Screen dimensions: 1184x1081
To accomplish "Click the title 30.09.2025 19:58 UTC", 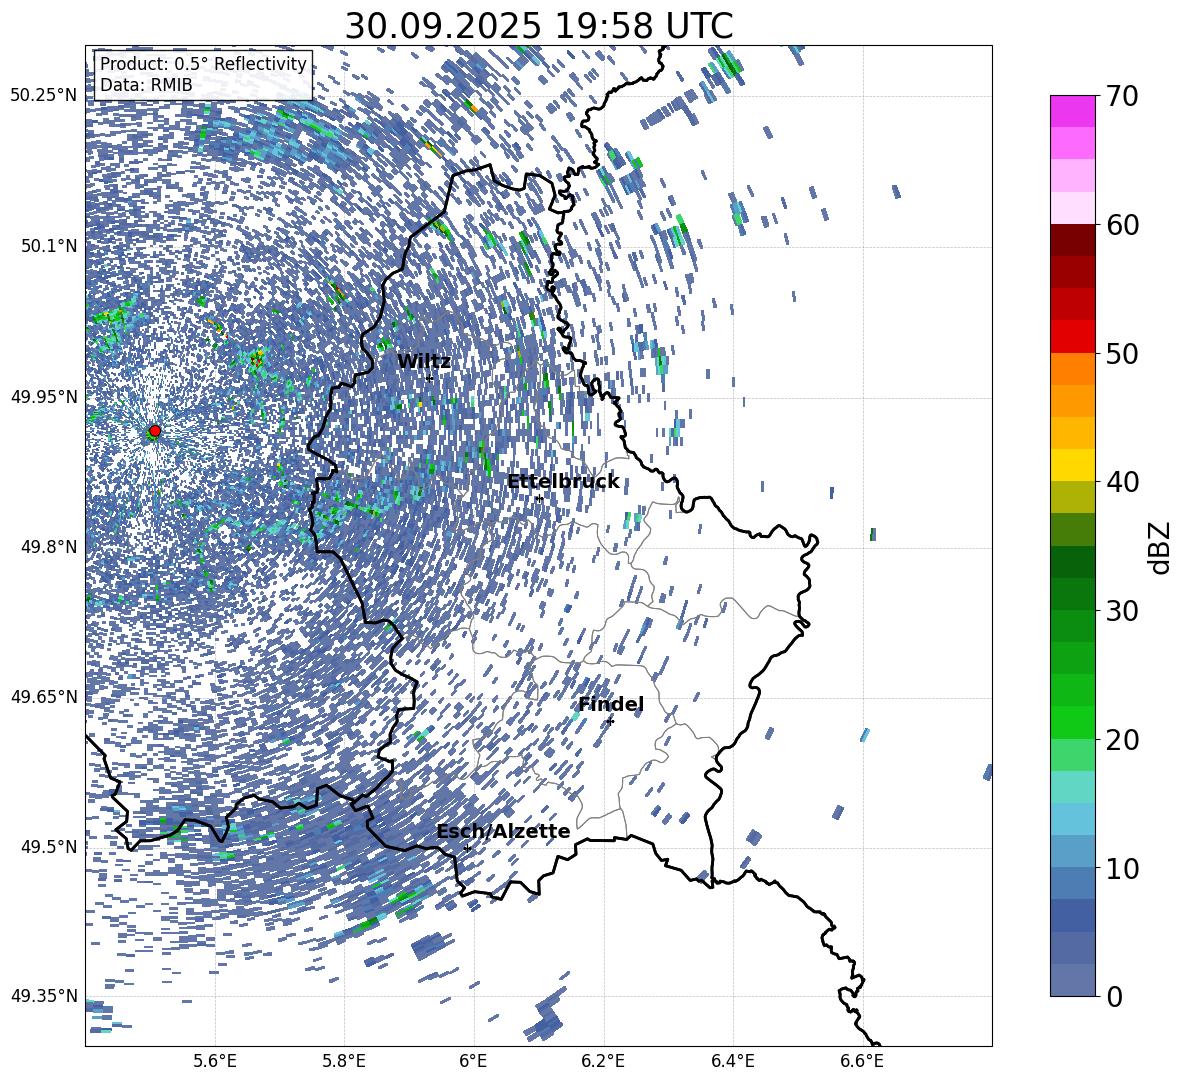I will [538, 26].
